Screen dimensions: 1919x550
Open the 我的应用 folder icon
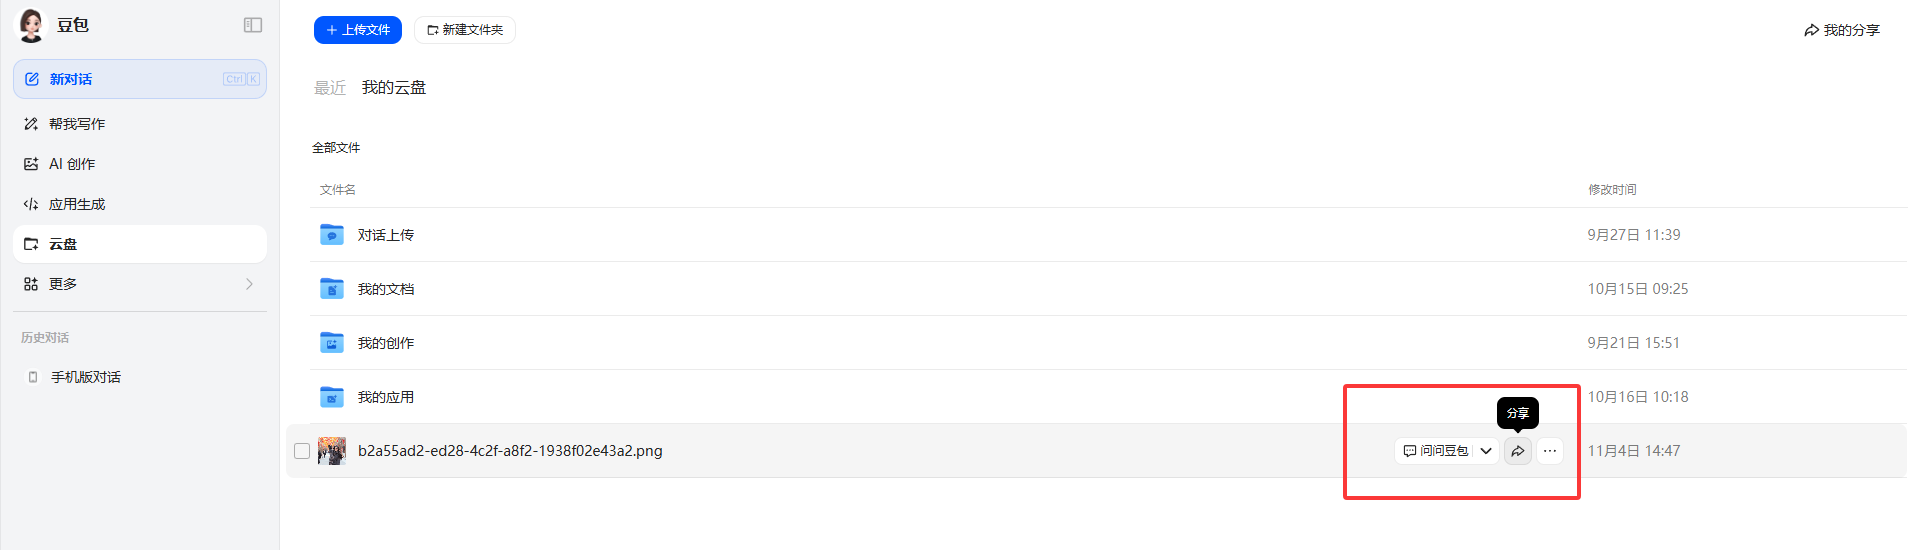332,397
